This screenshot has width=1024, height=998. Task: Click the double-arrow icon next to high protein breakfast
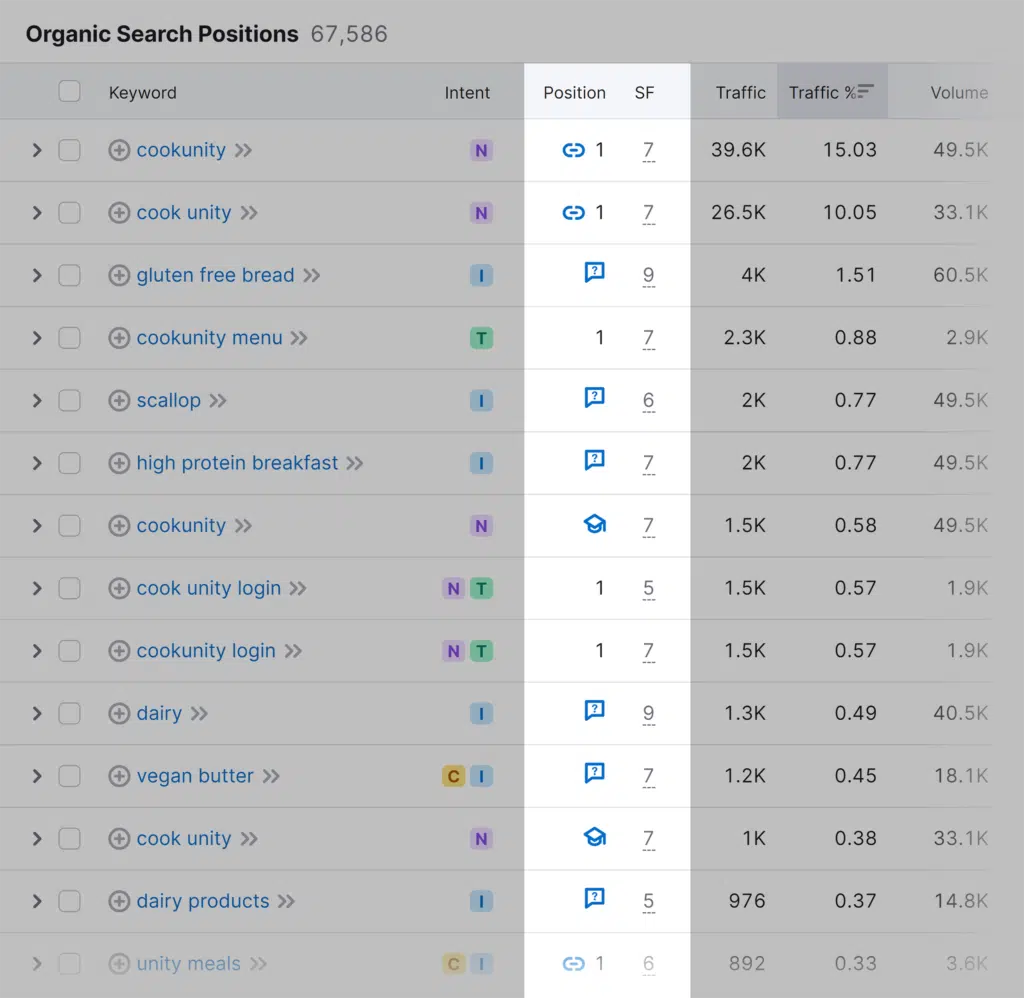(x=354, y=463)
